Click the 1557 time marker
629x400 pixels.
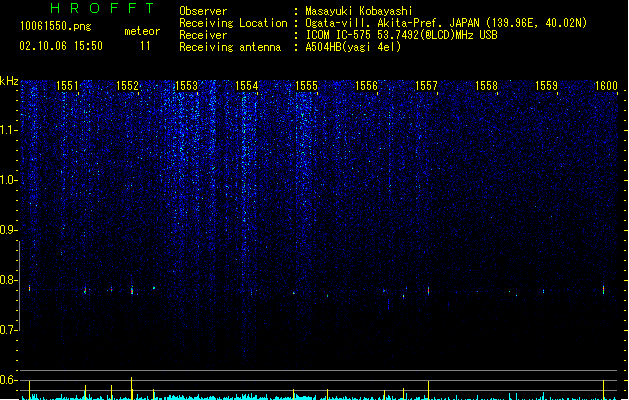426,86
